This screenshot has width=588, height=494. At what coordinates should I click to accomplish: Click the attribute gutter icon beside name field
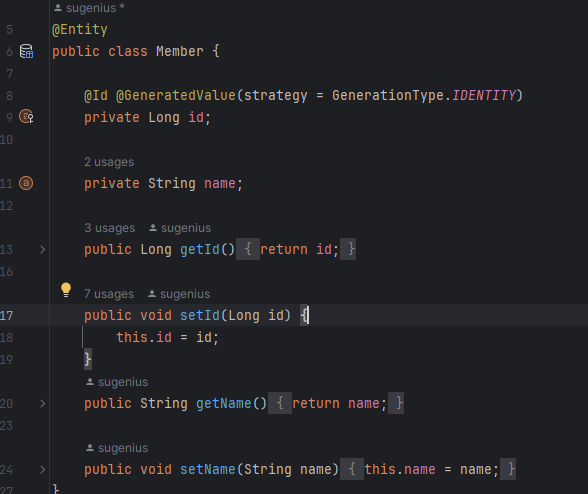pyautogui.click(x=26, y=183)
